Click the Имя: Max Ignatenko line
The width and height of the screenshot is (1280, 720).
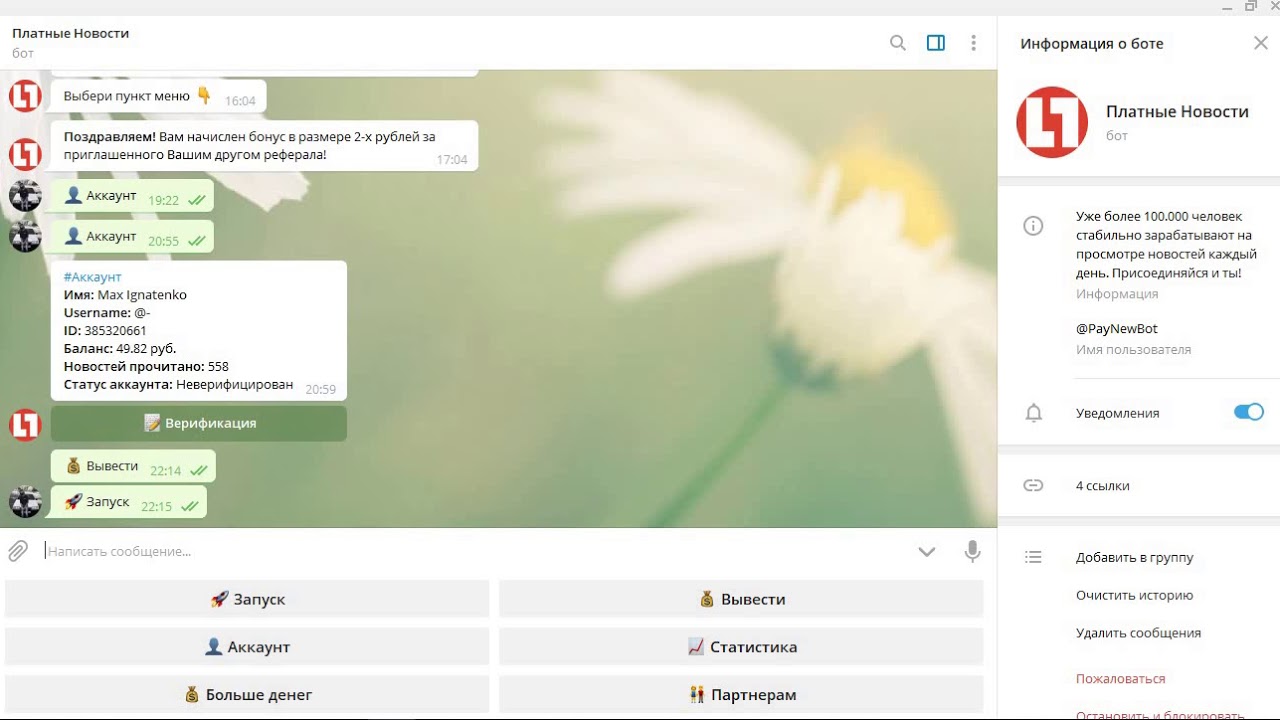[125, 295]
